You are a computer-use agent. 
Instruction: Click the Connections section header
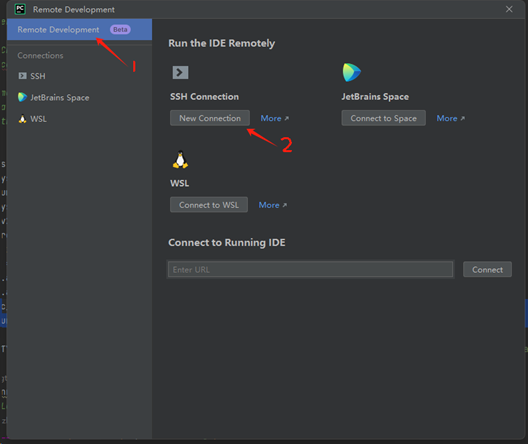coord(40,56)
